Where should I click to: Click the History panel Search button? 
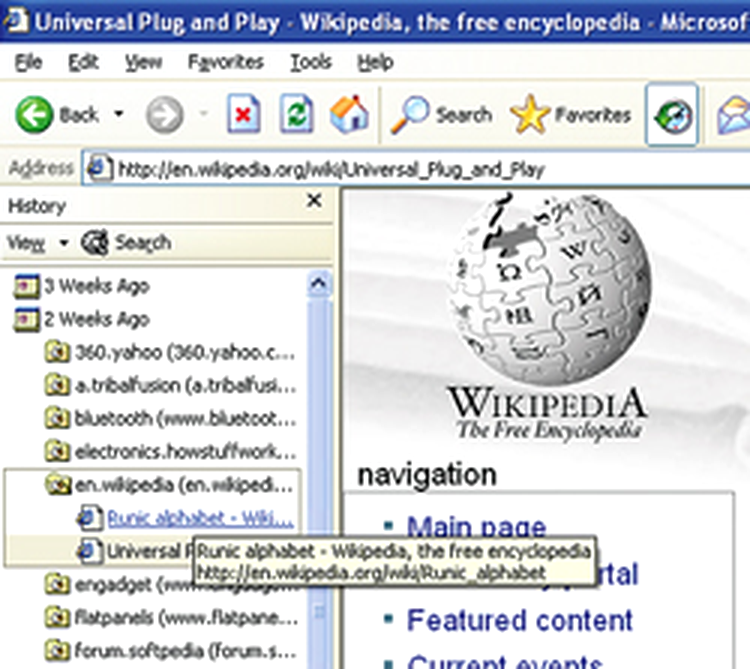pos(126,243)
